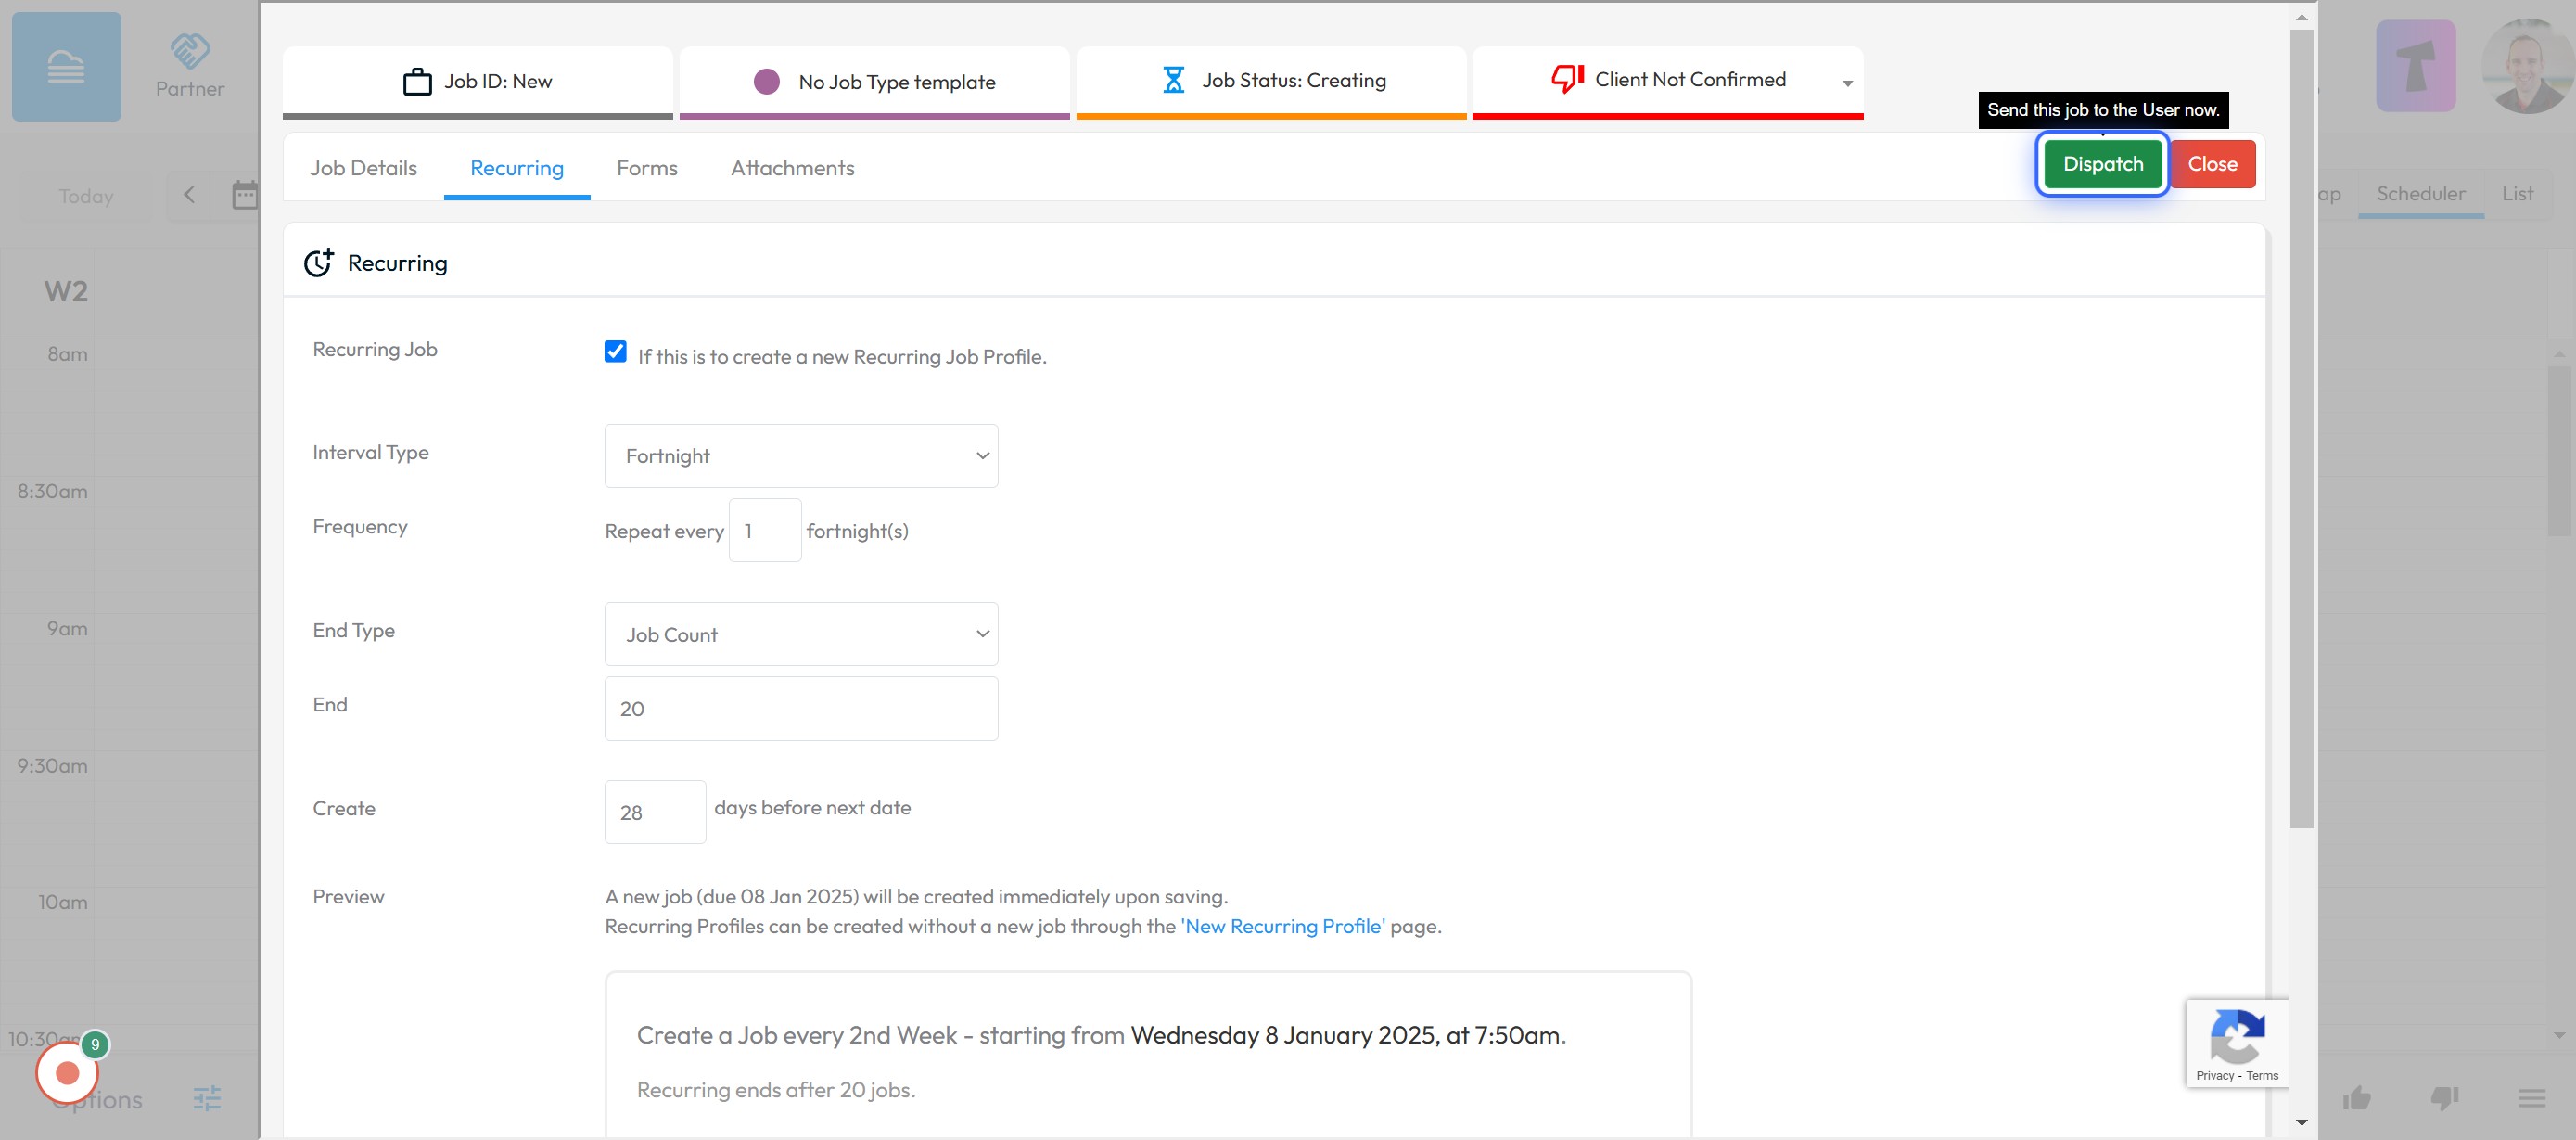Click the modal scrollbar down arrow
This screenshot has width=2576, height=1140.
tap(2301, 1122)
